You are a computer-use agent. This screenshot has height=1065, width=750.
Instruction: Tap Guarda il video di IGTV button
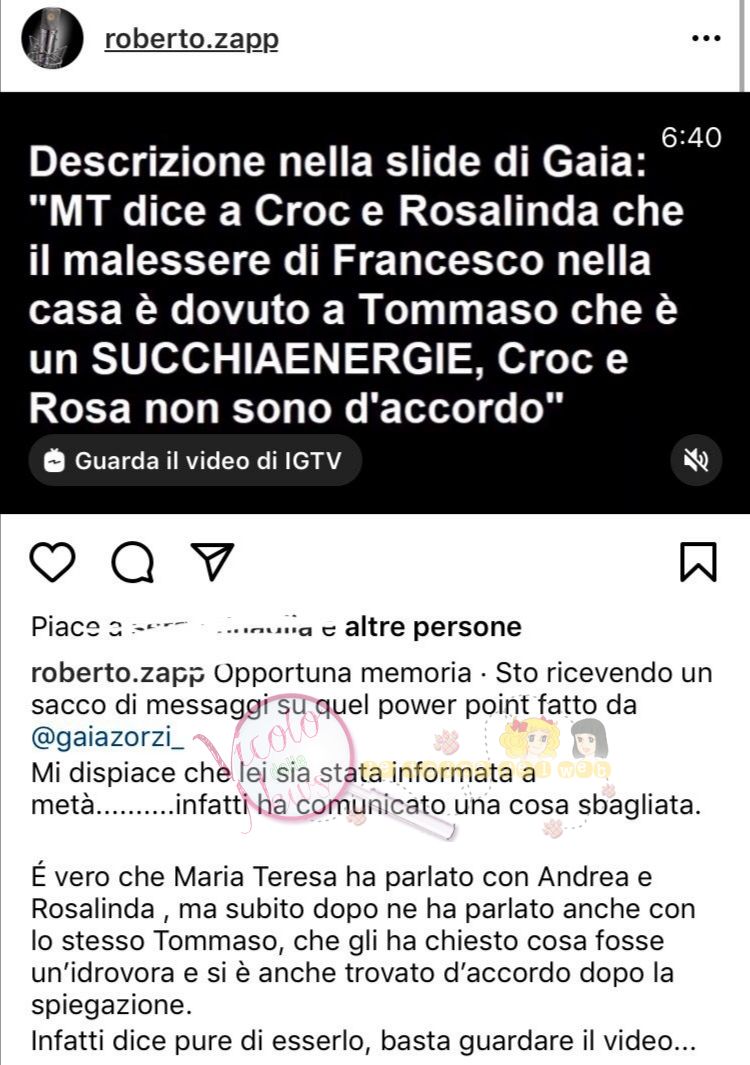tap(195, 461)
